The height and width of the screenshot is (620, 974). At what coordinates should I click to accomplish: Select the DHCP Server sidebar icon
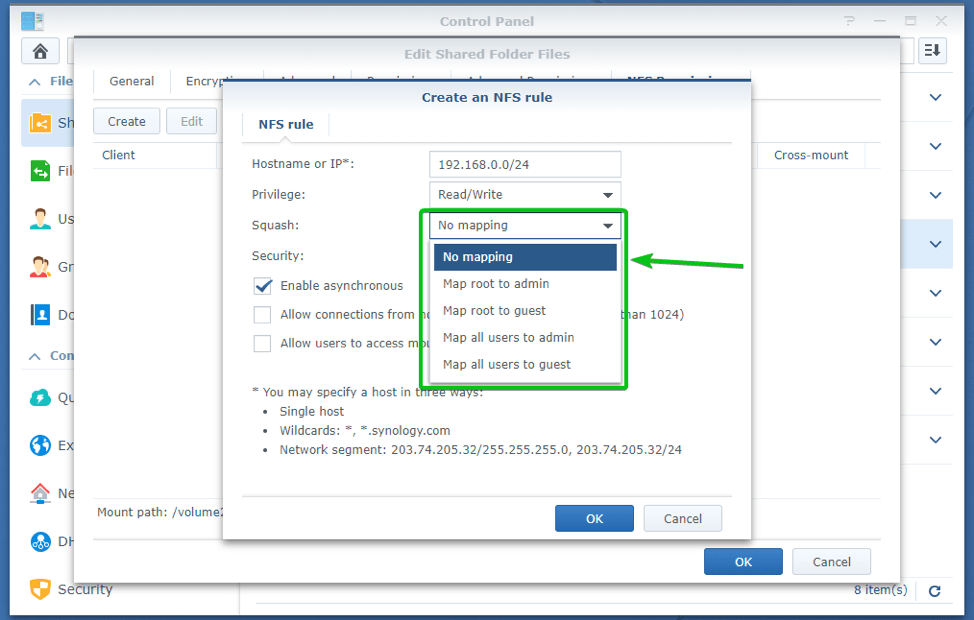tap(40, 541)
